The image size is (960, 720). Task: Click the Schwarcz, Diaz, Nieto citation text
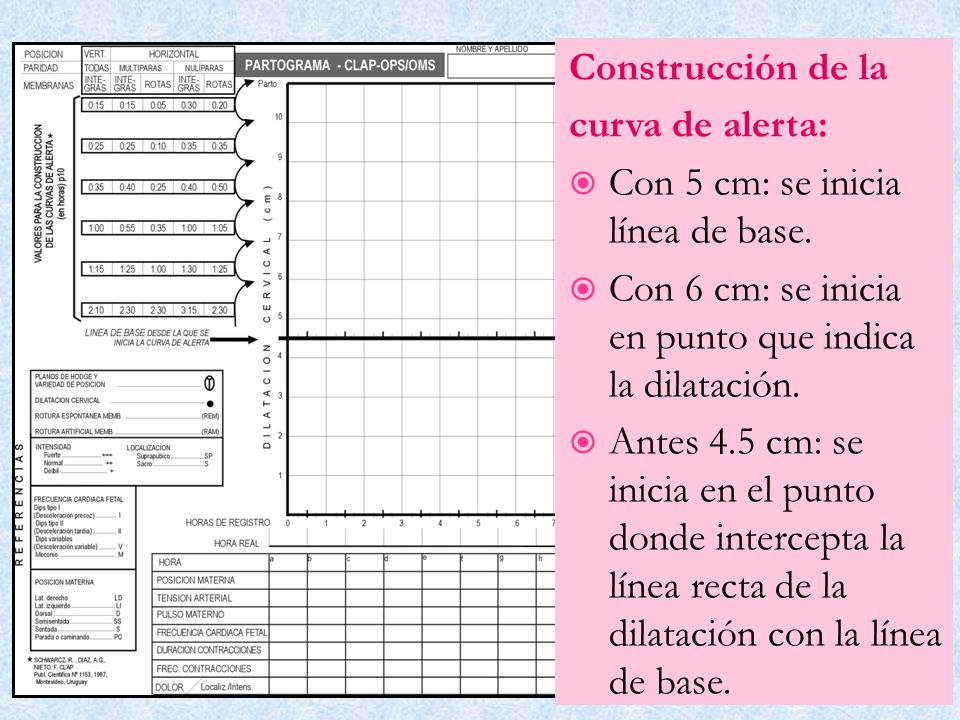click(x=70, y=671)
